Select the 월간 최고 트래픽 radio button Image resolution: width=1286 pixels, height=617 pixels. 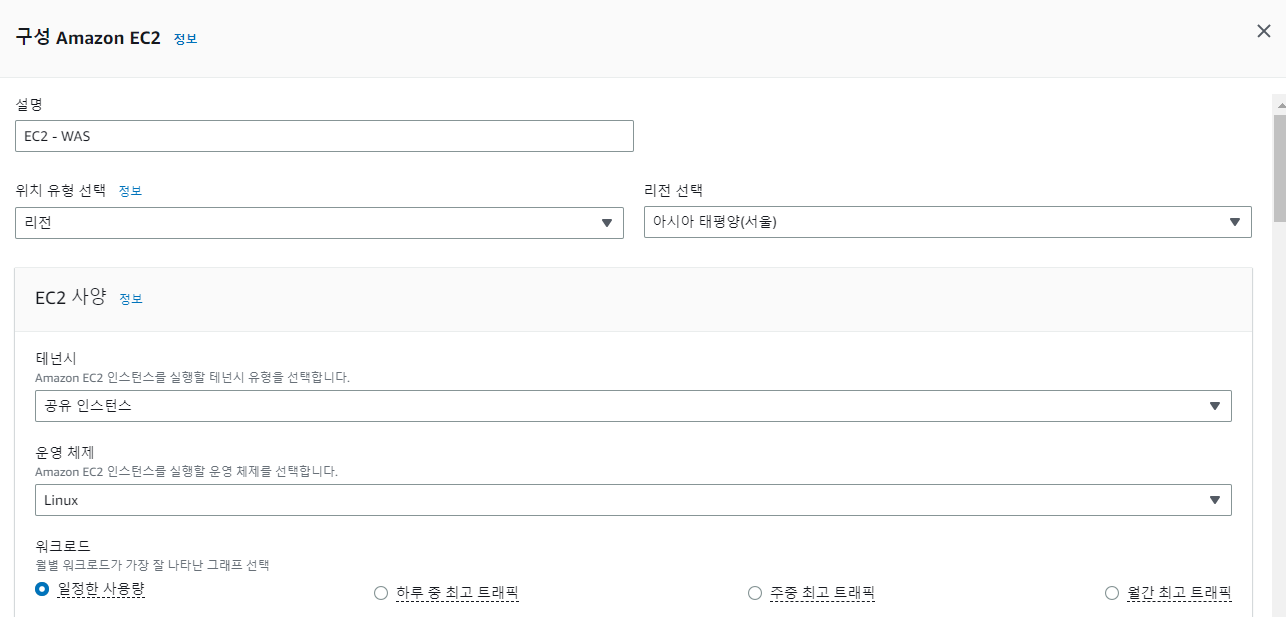pos(1112,593)
